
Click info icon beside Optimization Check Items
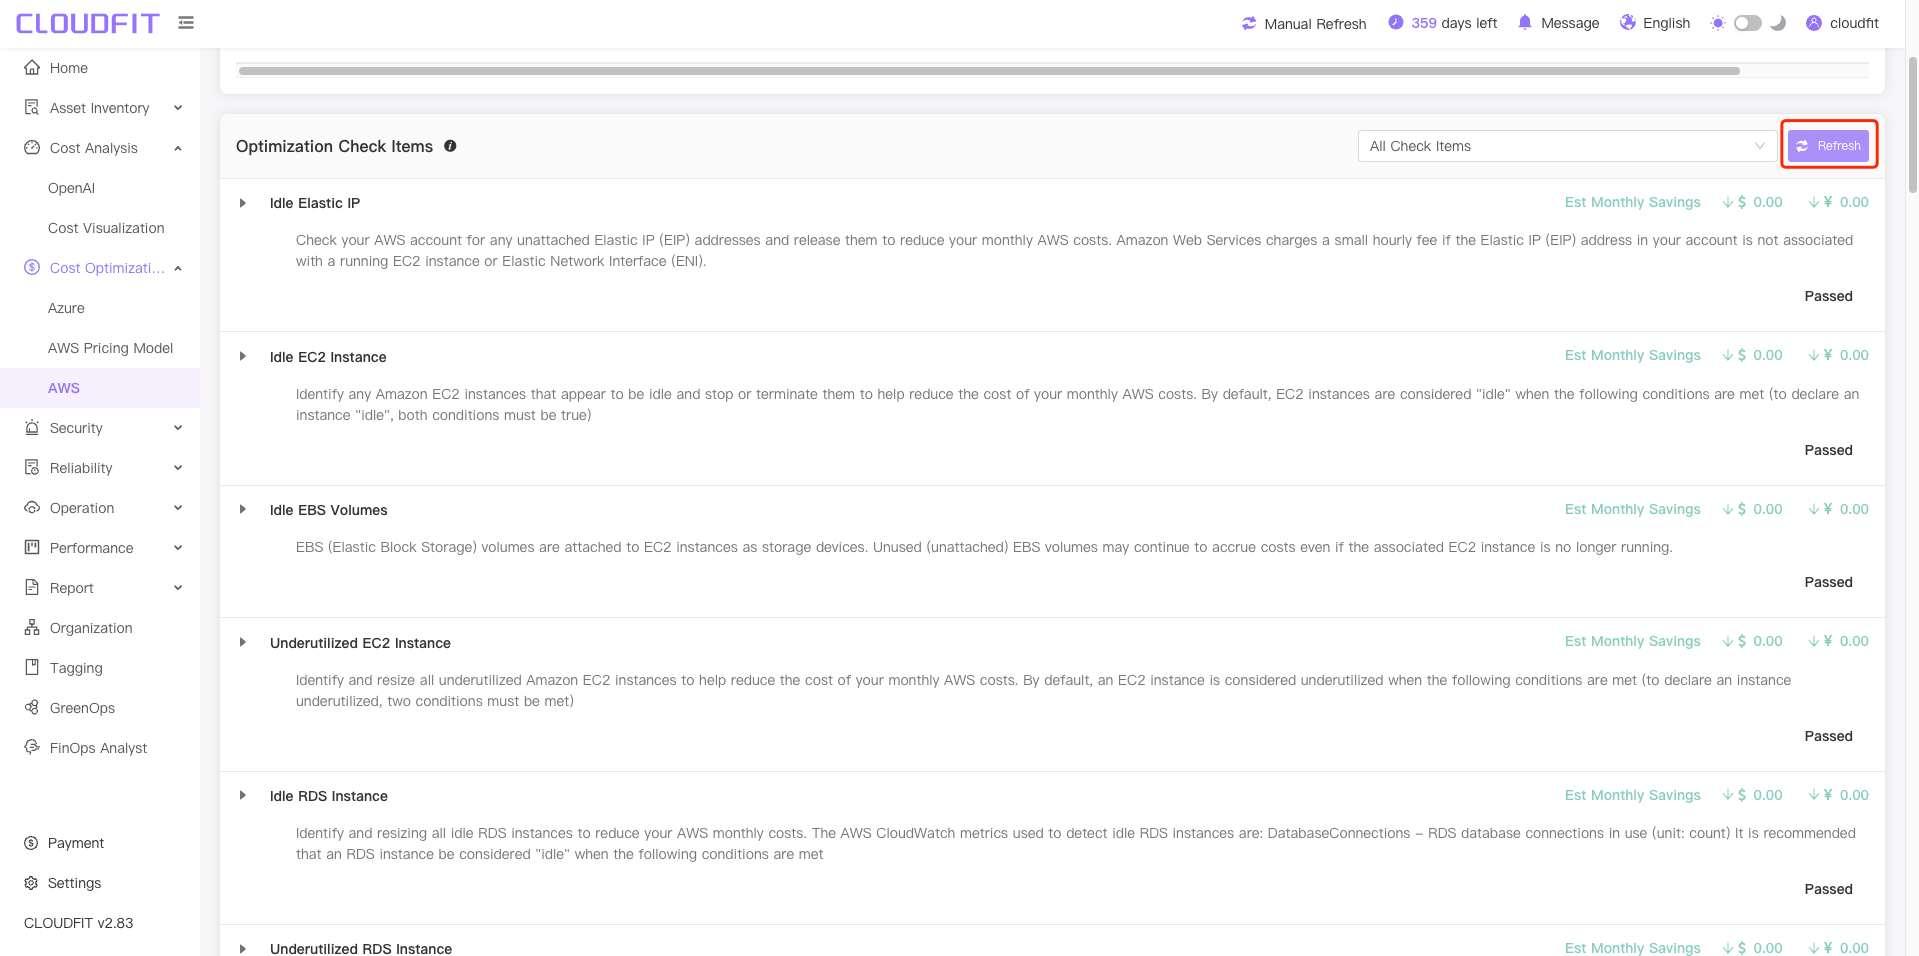click(450, 146)
